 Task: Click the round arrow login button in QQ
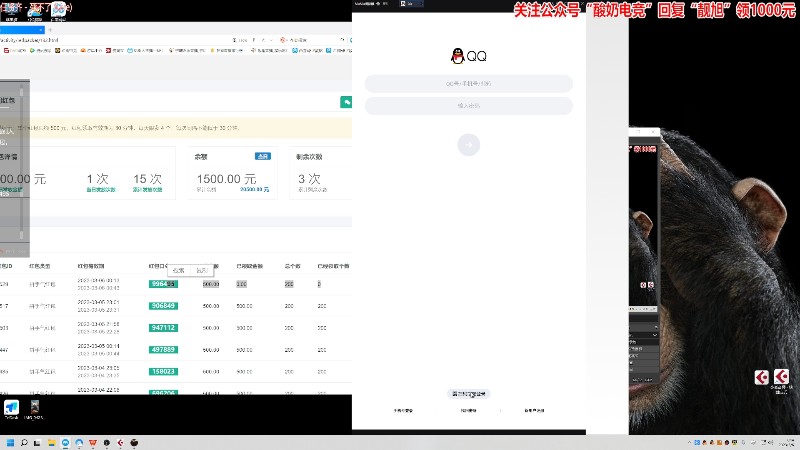point(468,145)
